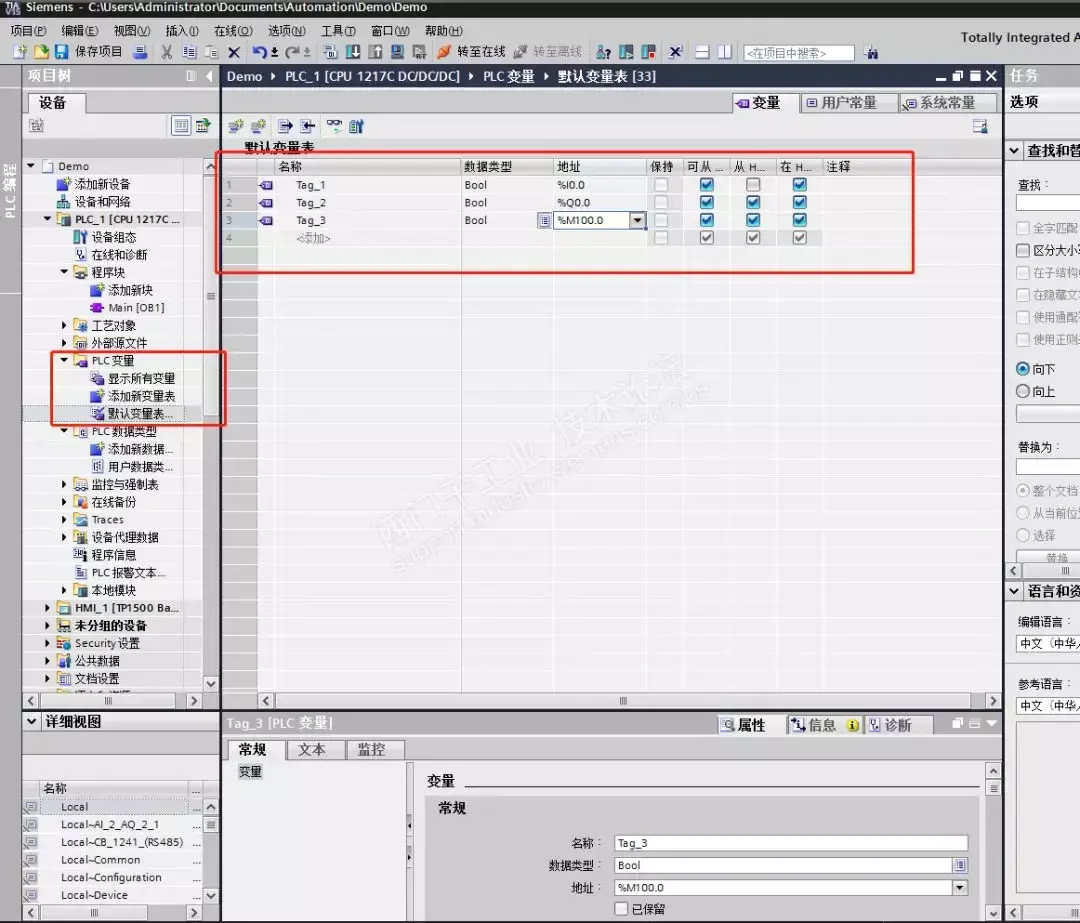Click the import tags icon in tag table toolbar
1080x923 pixels.
tap(307, 126)
